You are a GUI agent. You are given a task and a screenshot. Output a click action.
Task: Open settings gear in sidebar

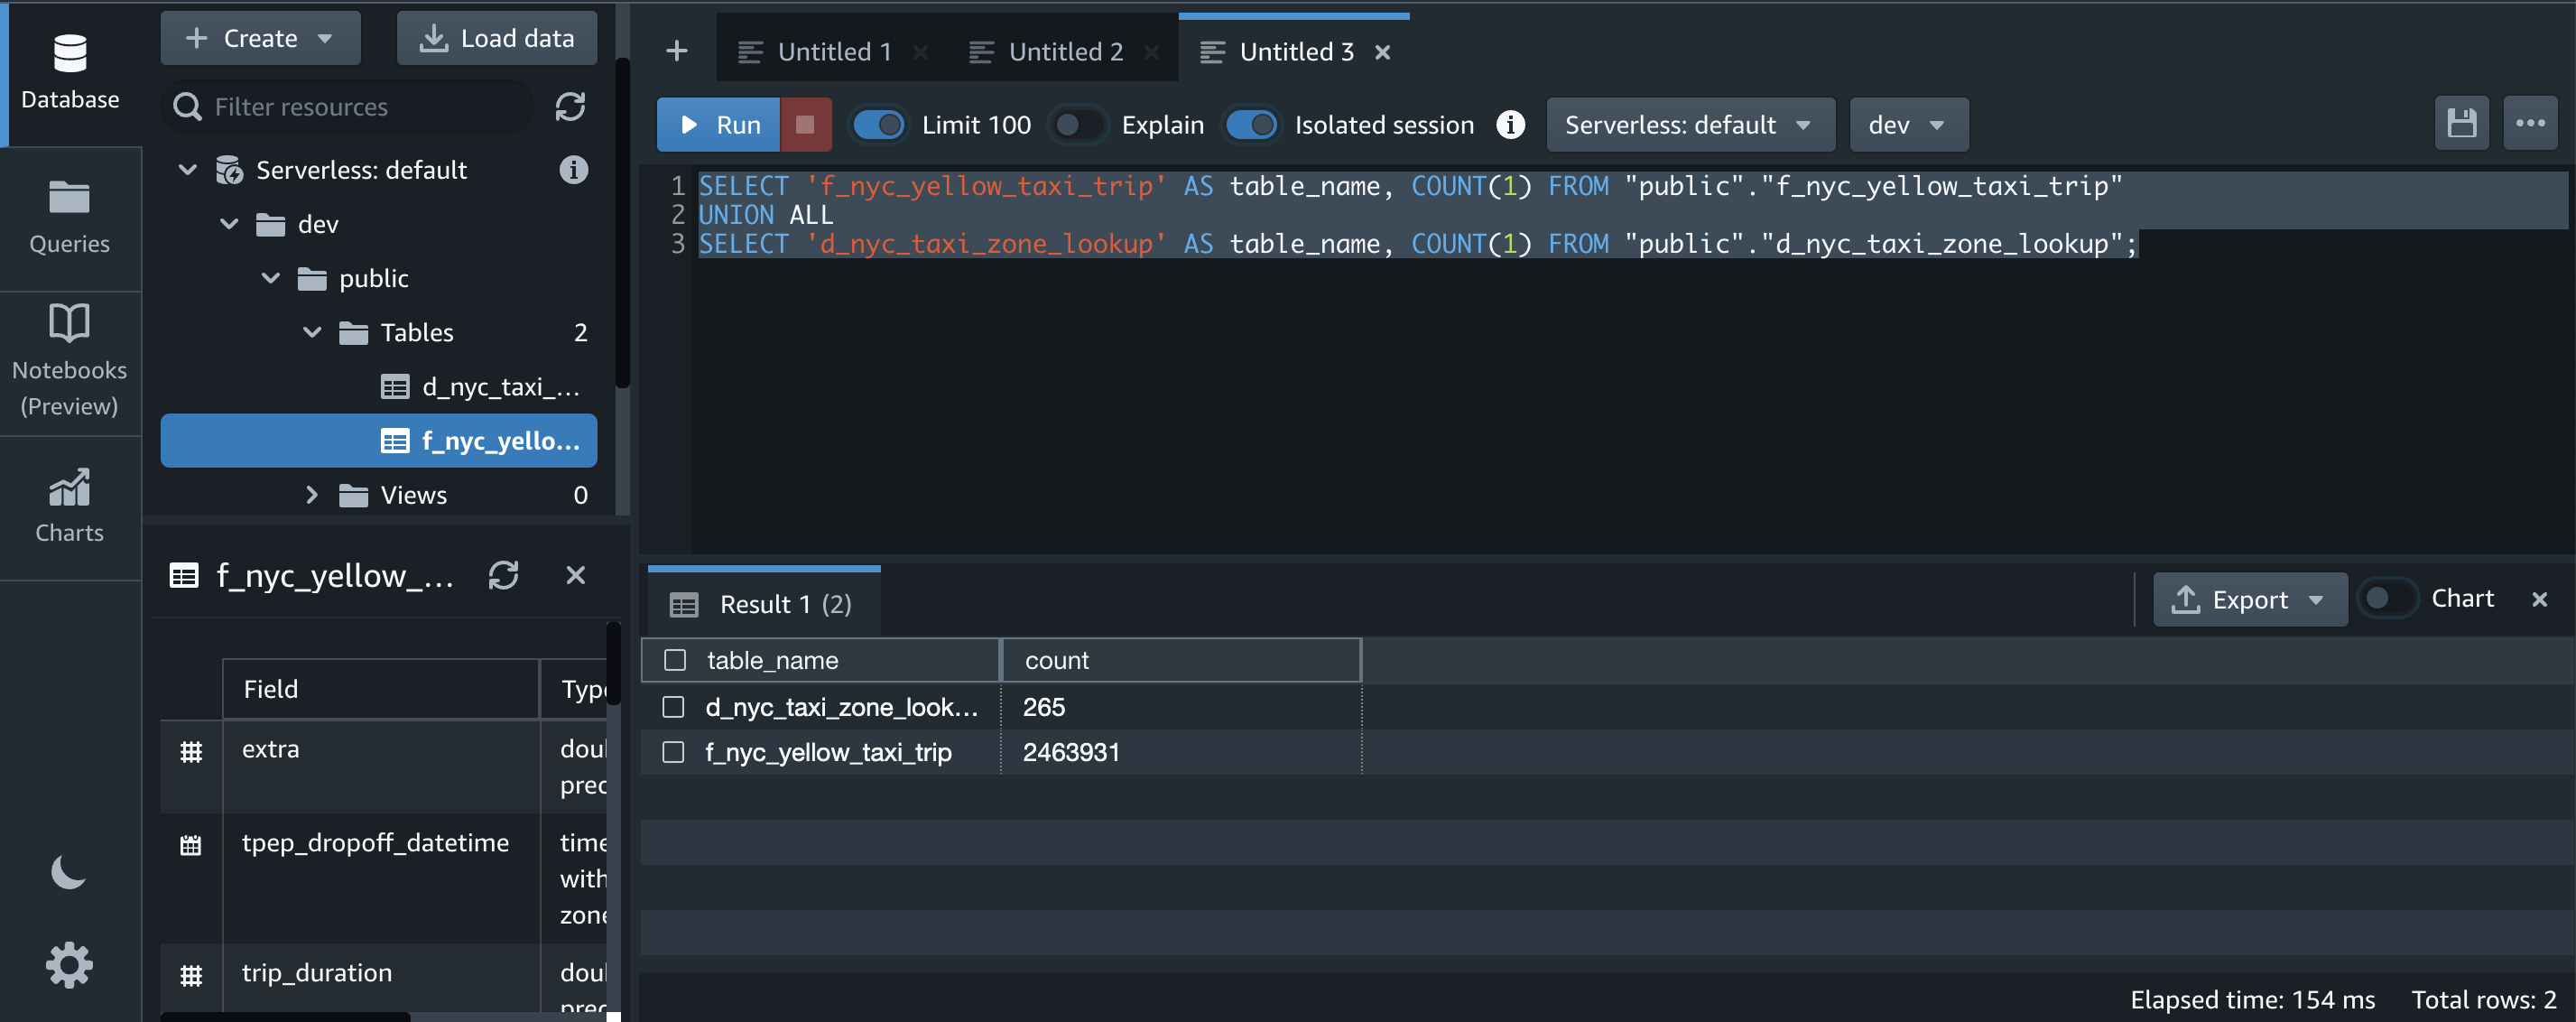69,965
